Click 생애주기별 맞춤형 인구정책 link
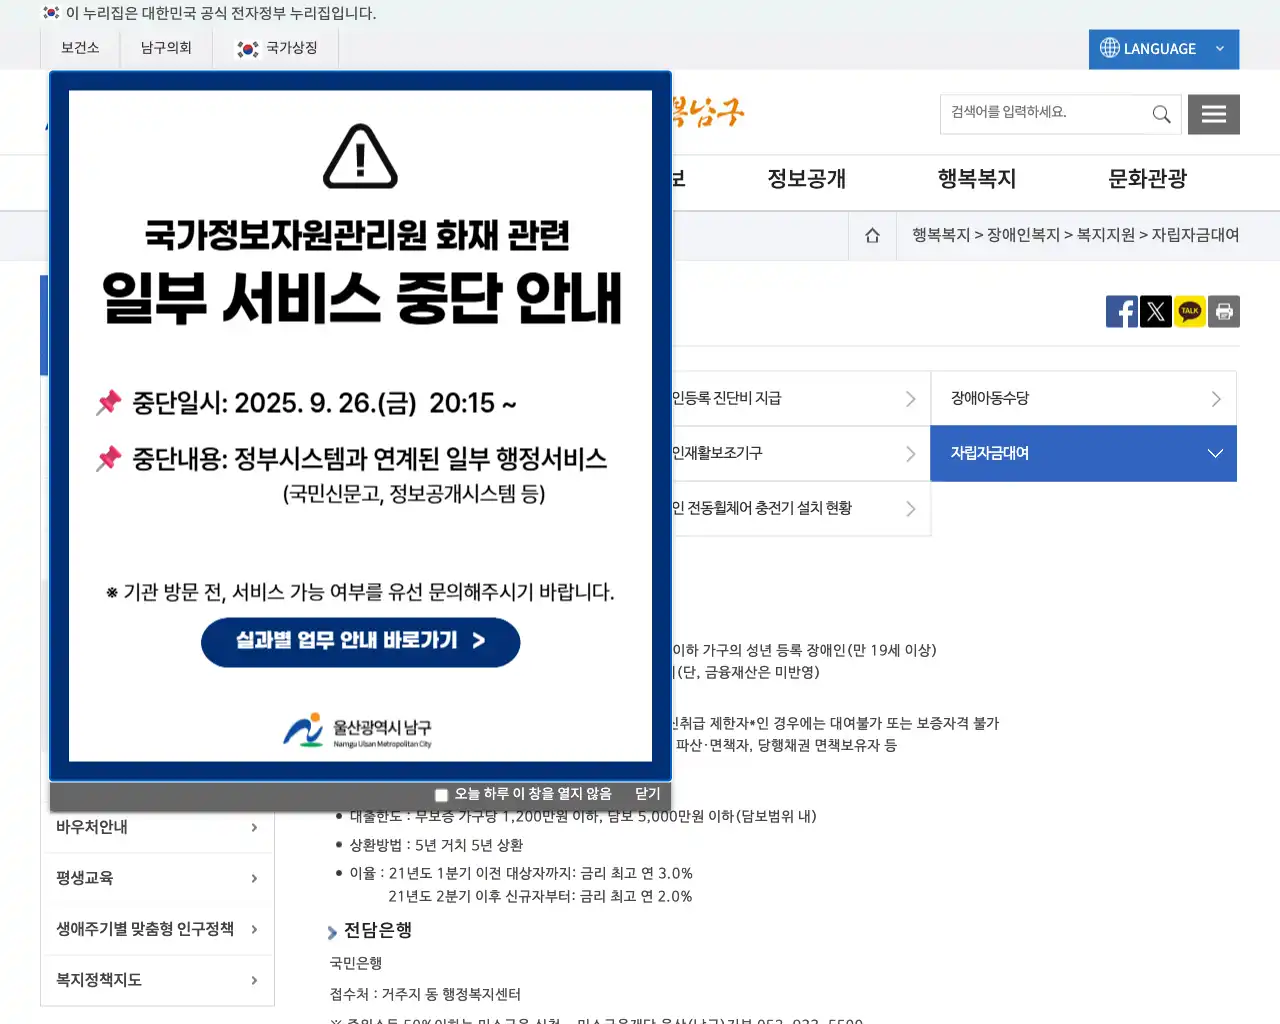Viewport: 1280px width, 1024px height. tap(145, 929)
